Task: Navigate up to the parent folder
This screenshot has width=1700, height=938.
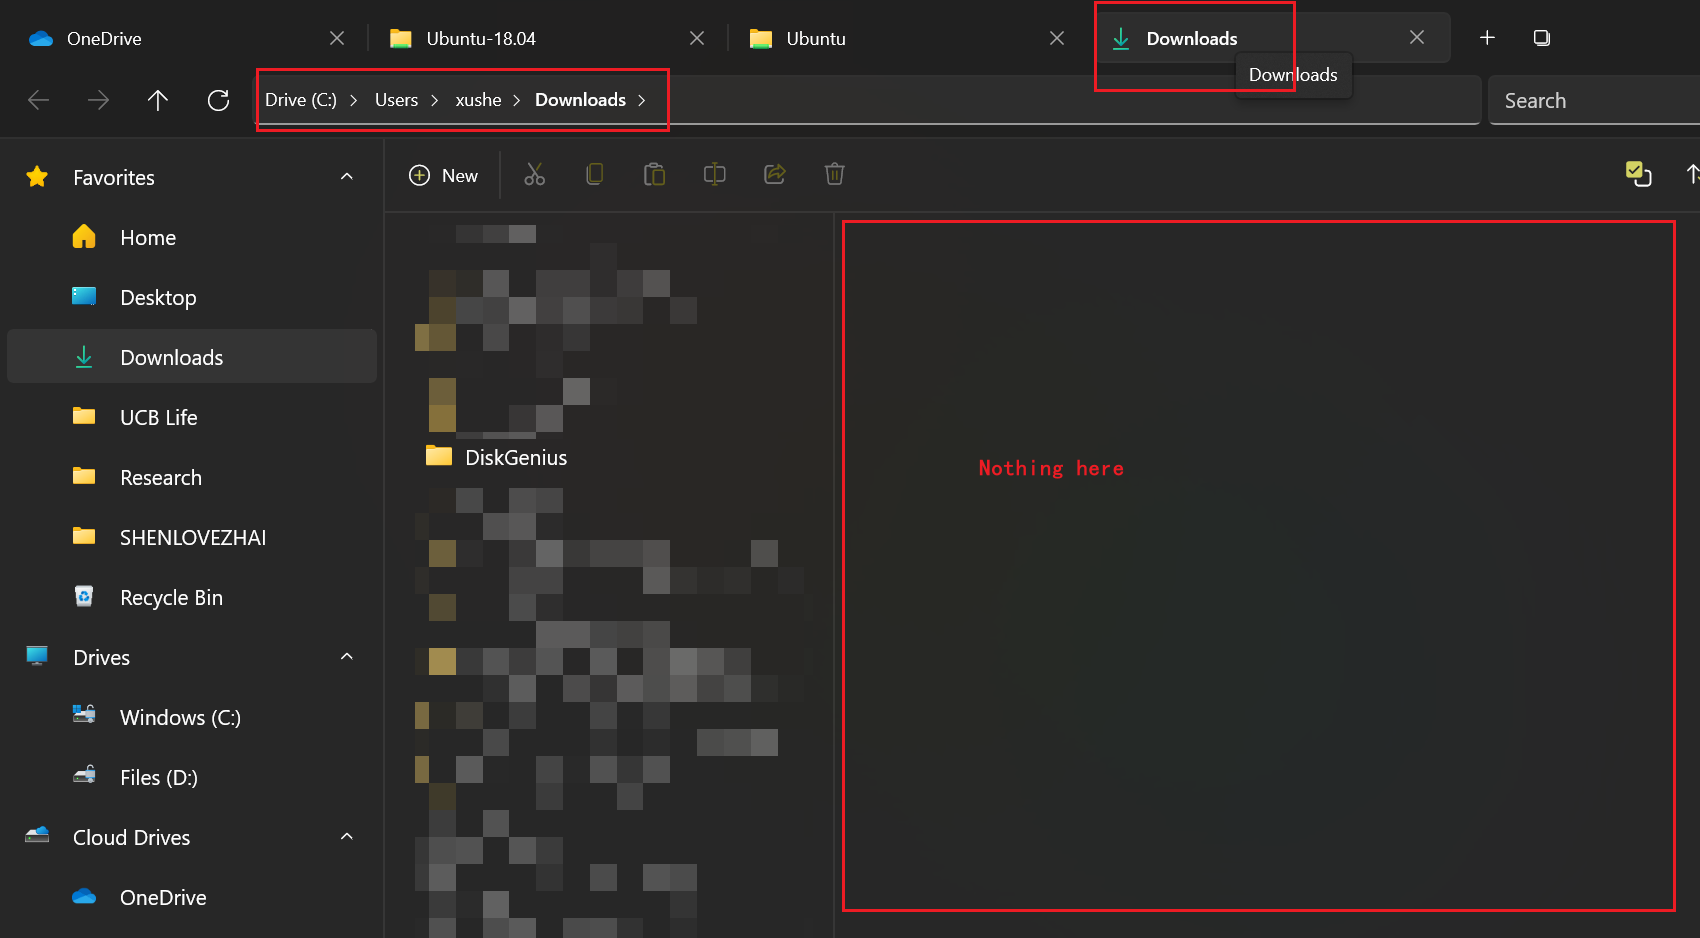Action: [158, 99]
